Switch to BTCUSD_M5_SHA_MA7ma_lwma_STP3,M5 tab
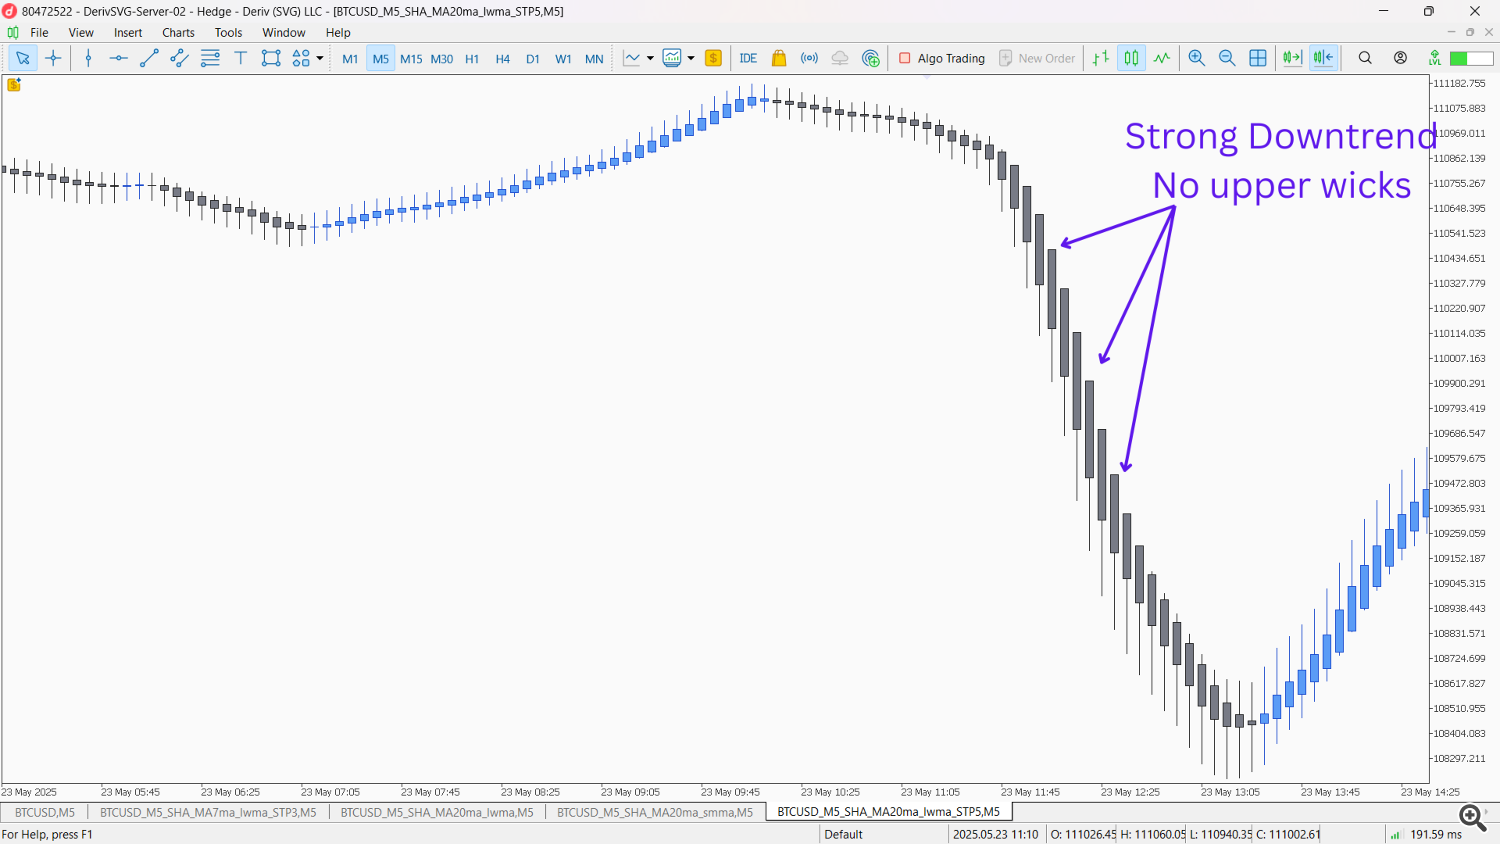1500x844 pixels. tap(208, 812)
